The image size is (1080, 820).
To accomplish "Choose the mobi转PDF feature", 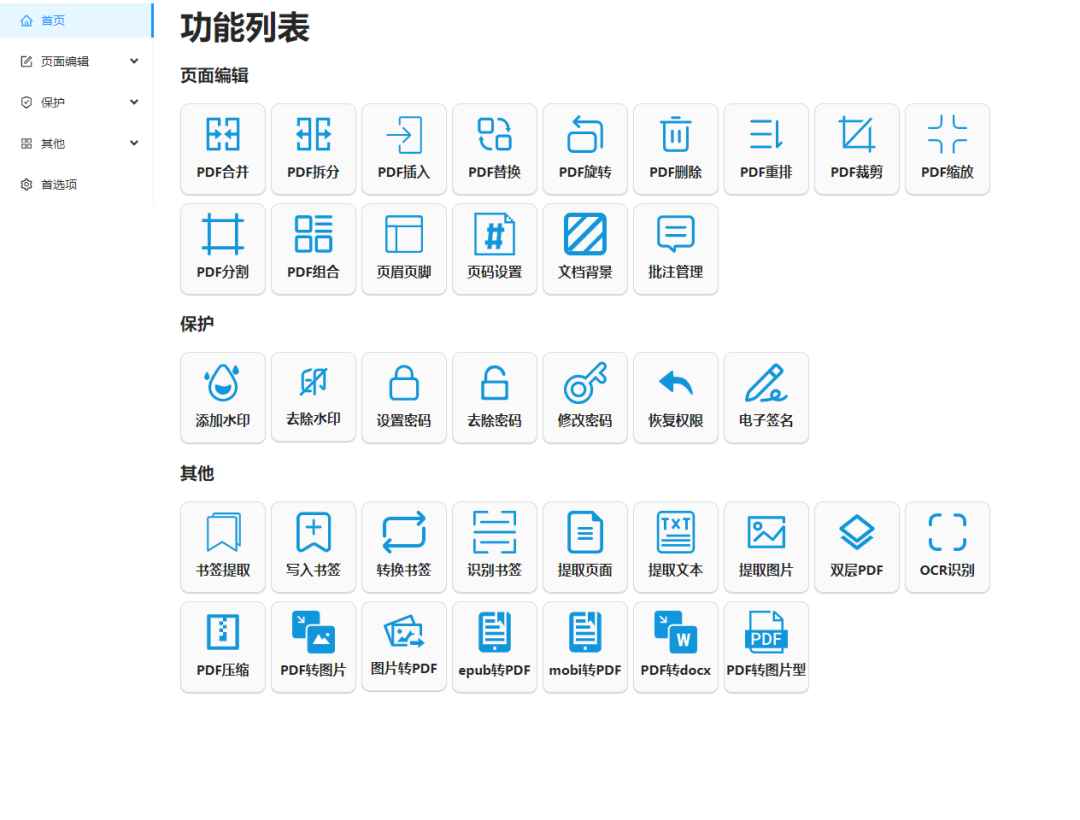I will point(585,646).
